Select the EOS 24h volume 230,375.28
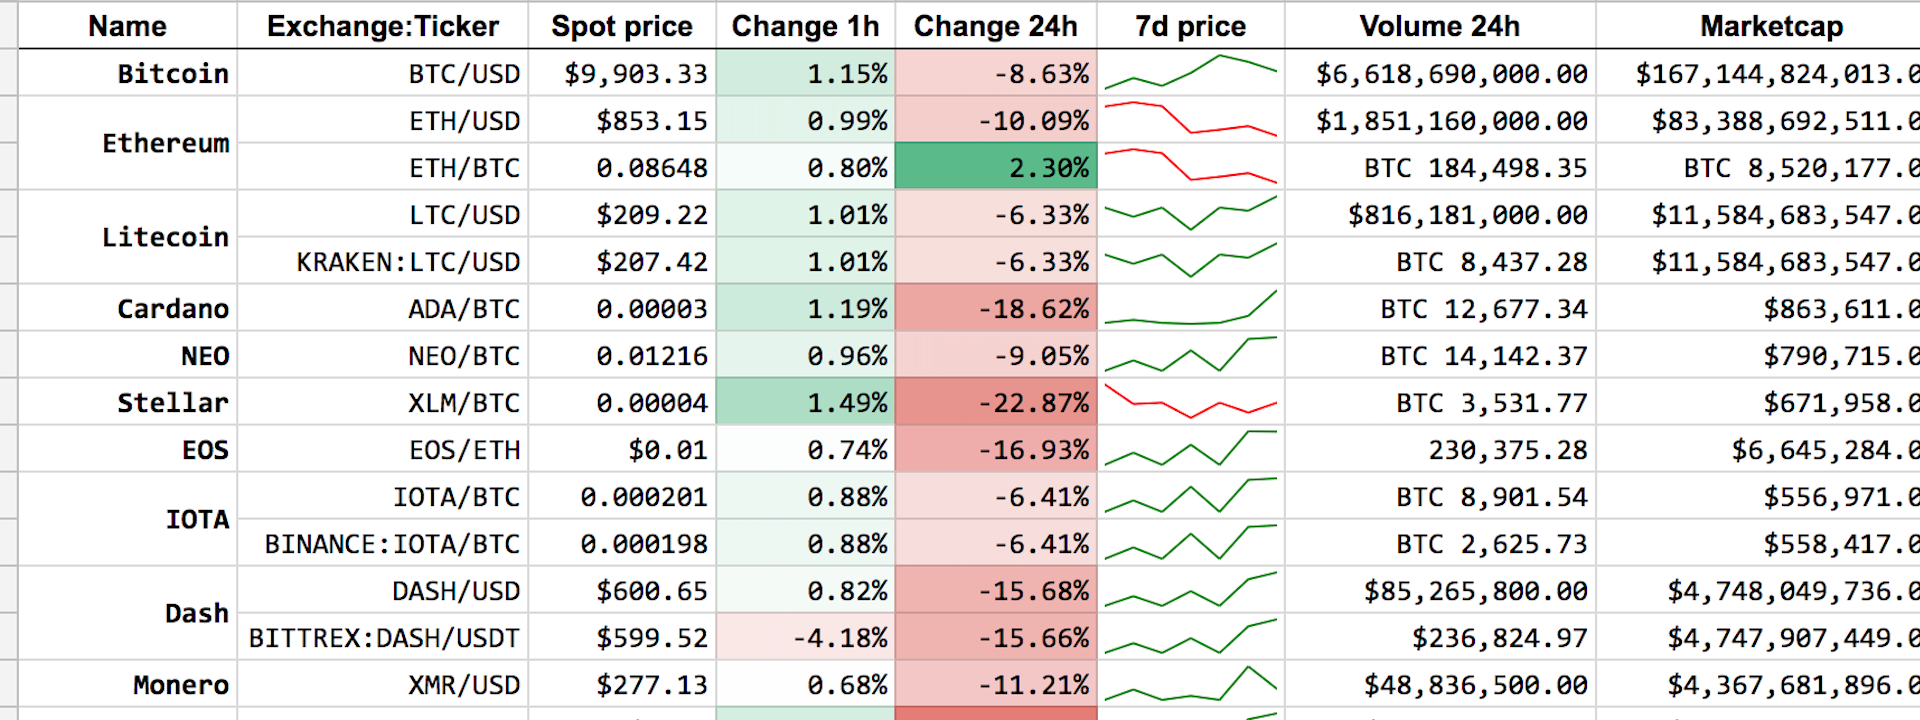Screen dimensions: 1920x720 click(x=1506, y=449)
